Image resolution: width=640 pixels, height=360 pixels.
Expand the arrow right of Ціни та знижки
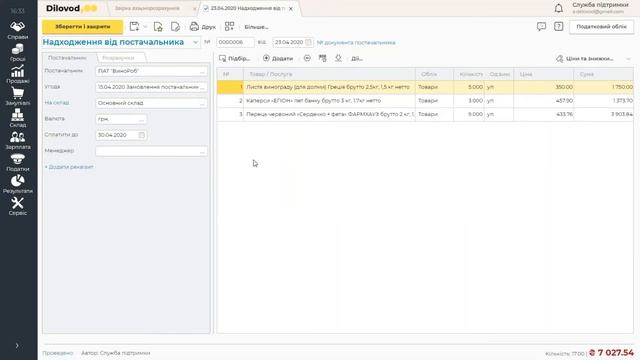[628, 59]
